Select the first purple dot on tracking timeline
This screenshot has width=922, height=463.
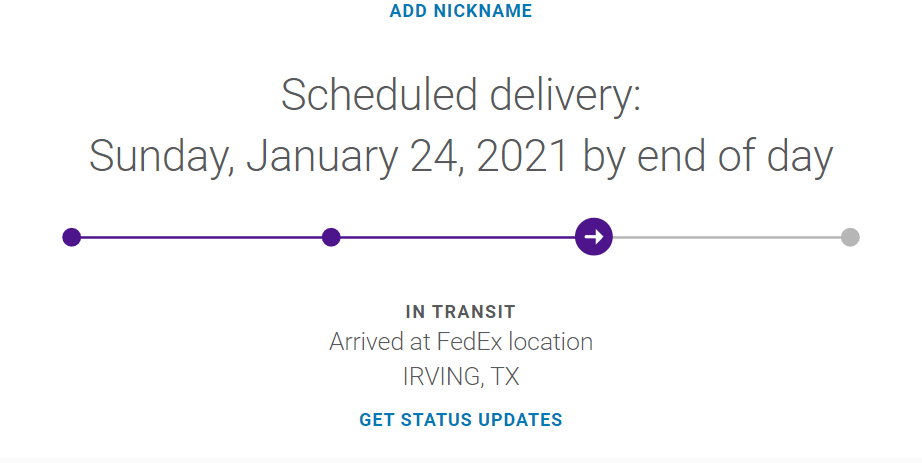[x=71, y=237]
